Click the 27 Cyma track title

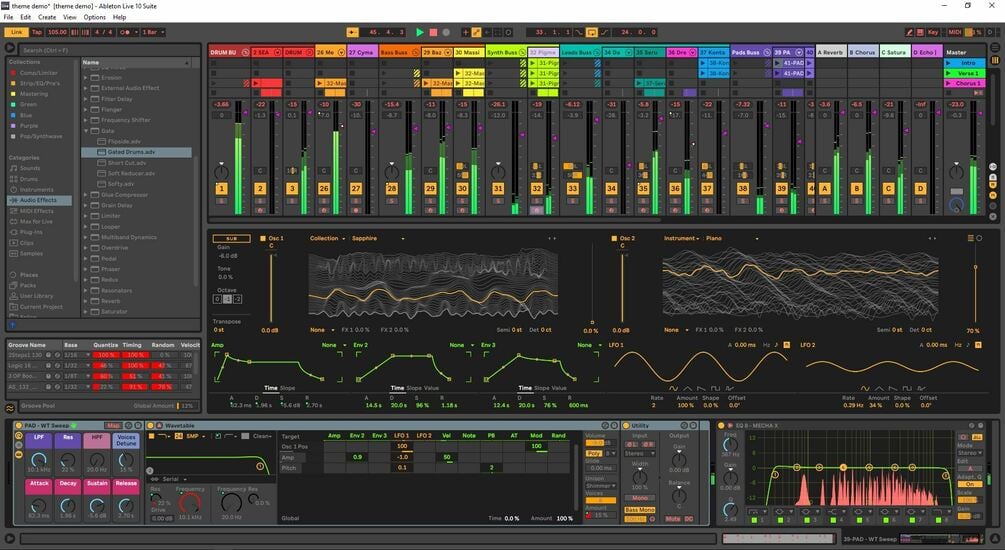(x=363, y=53)
